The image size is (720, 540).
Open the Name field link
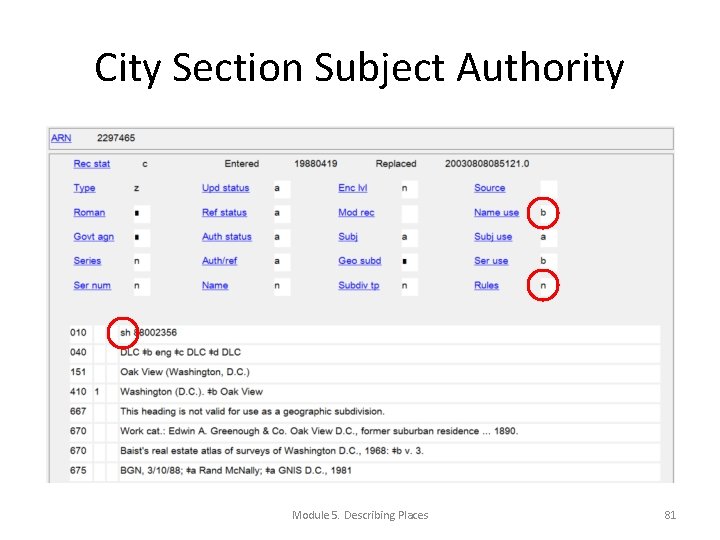tap(215, 285)
